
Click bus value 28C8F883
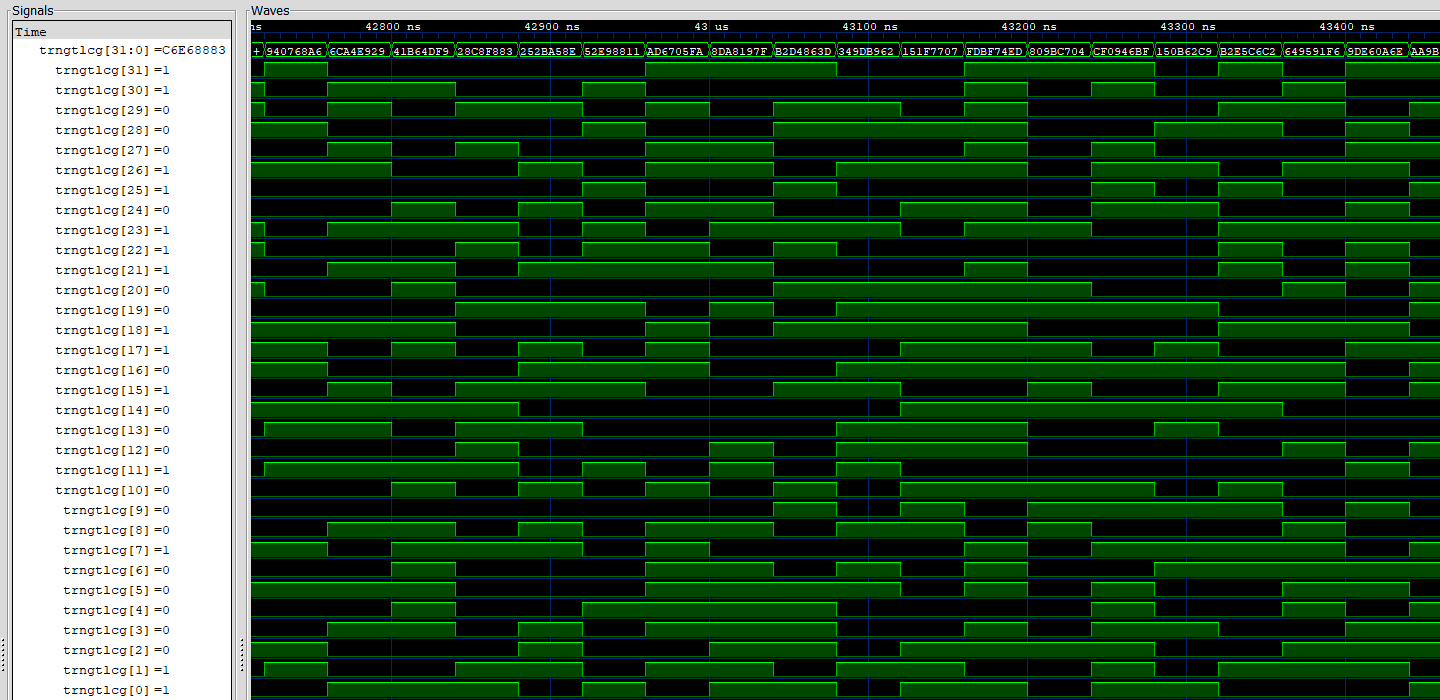click(486, 50)
